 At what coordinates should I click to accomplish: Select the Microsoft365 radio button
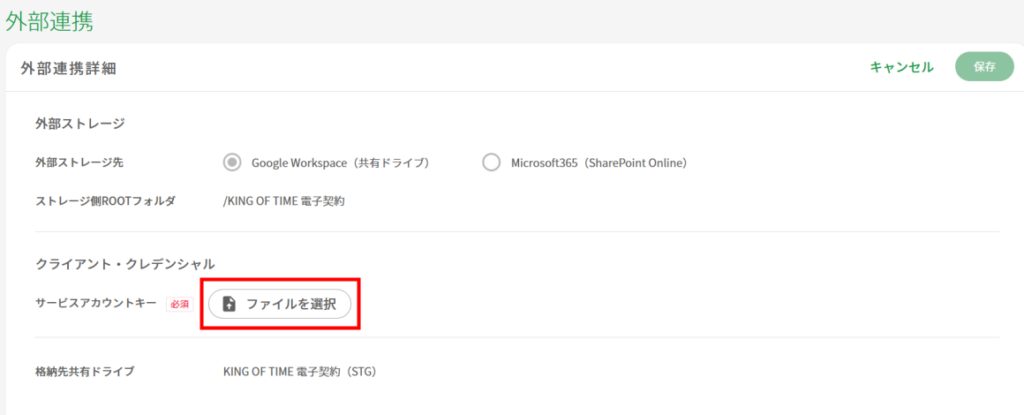[x=491, y=163]
